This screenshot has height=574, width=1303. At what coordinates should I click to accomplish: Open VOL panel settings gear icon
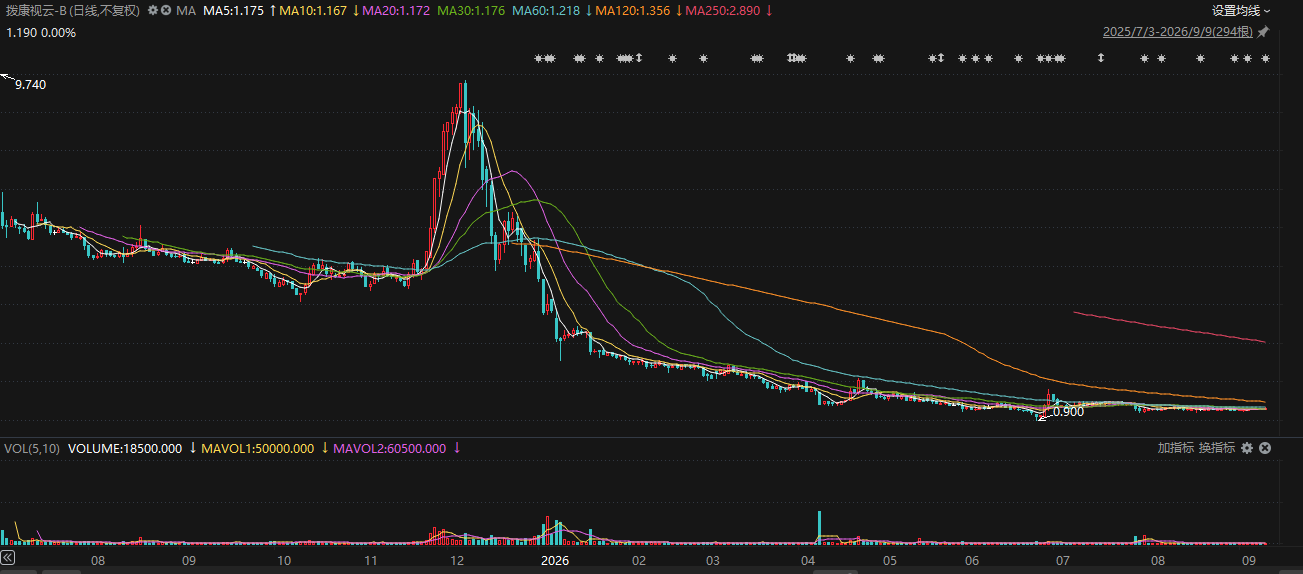[1247, 448]
